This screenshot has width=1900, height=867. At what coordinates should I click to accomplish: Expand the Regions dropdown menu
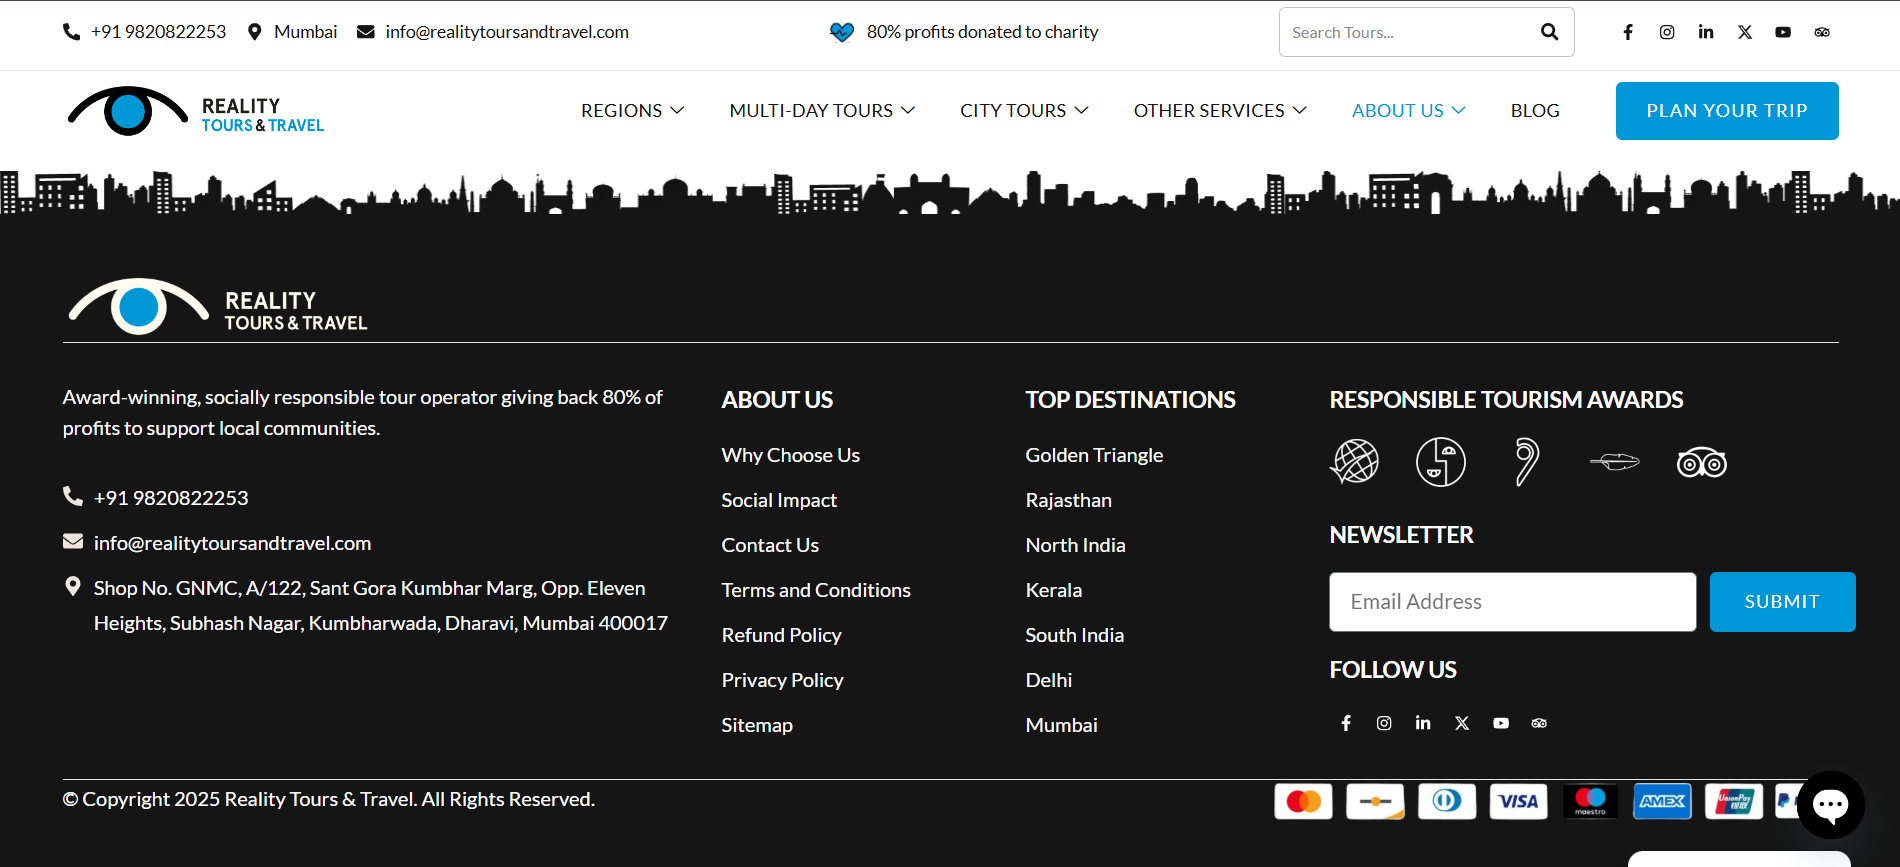(632, 111)
